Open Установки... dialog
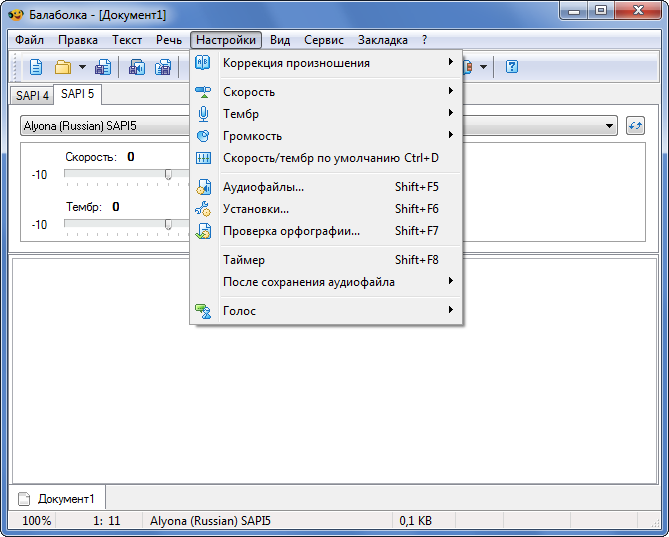This screenshot has width=669, height=537. click(326, 209)
